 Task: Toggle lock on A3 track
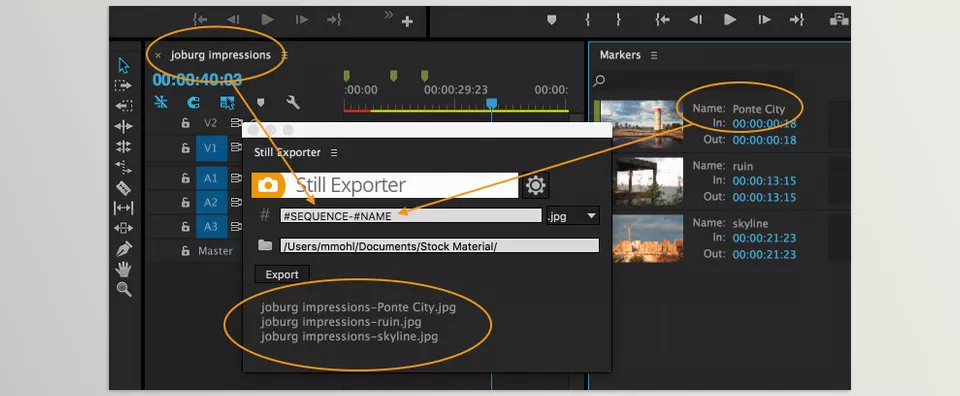tap(186, 227)
